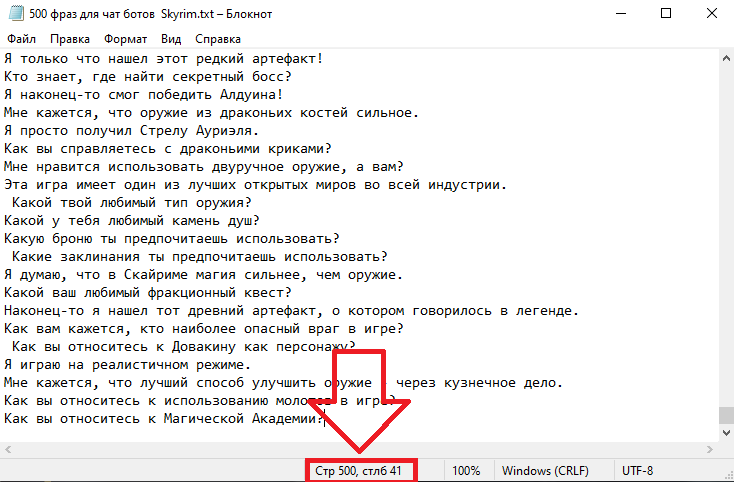Open the Файл menu
Viewport: 734px width, 482px height.
22,39
